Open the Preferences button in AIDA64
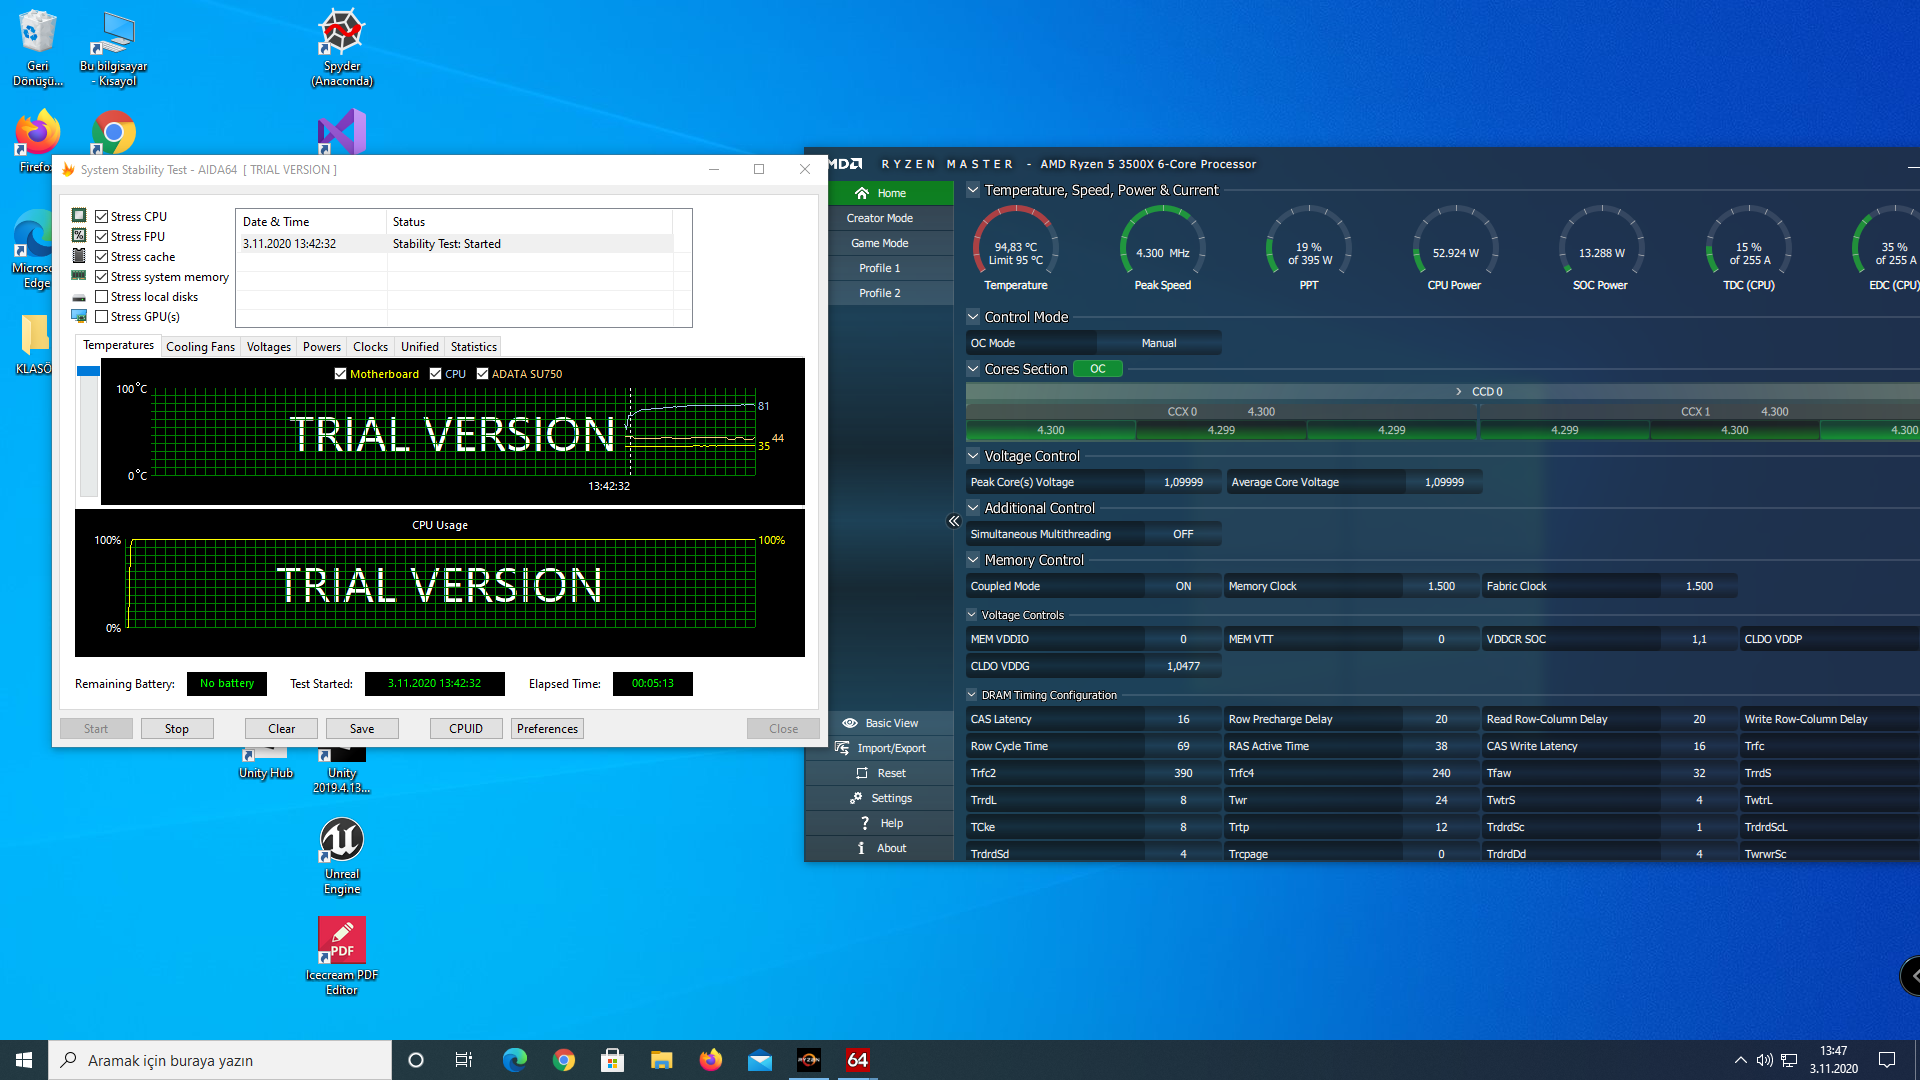 (547, 729)
